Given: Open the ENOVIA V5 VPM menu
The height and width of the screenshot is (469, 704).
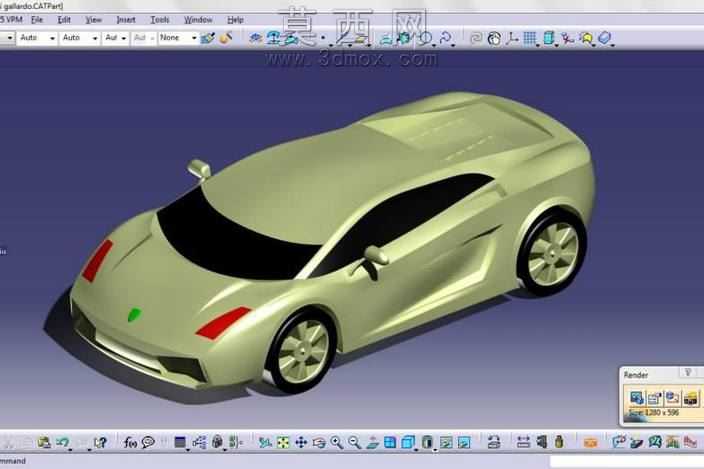Looking at the screenshot, I should (x=11, y=20).
